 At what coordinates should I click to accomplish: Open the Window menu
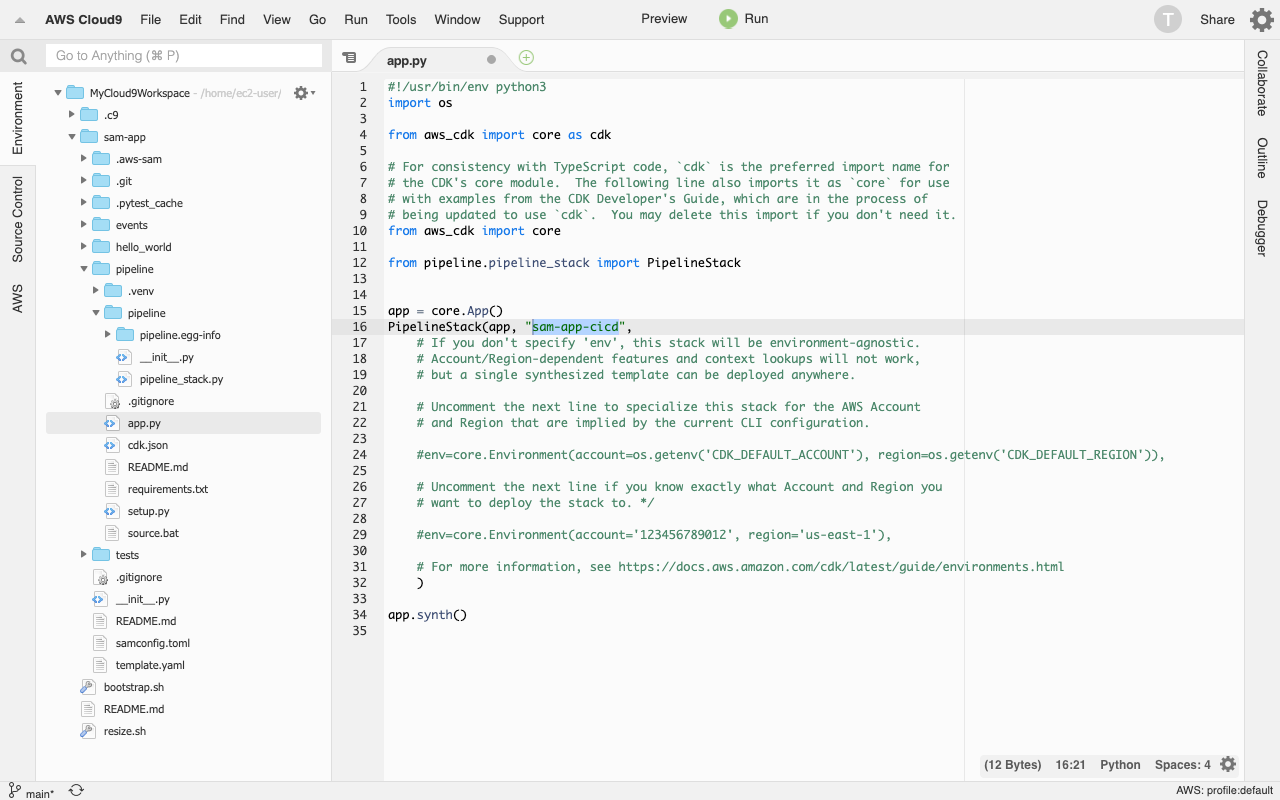point(457,19)
